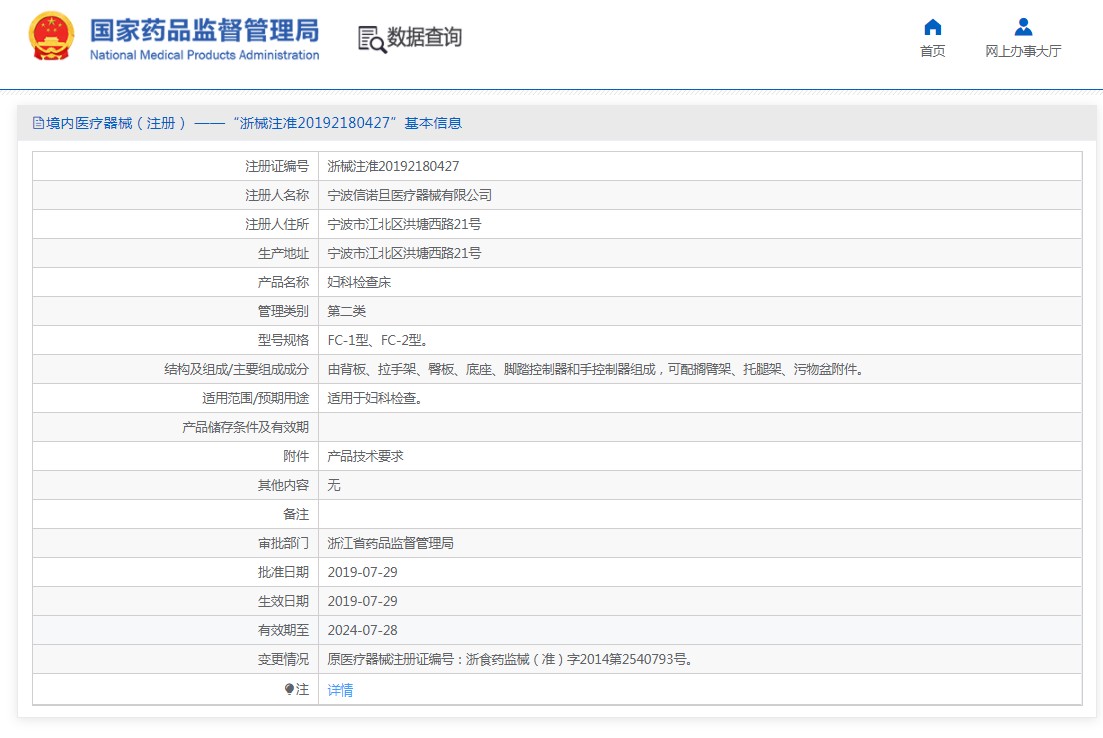
Task: Click the 其他内容 label
Action: point(283,485)
